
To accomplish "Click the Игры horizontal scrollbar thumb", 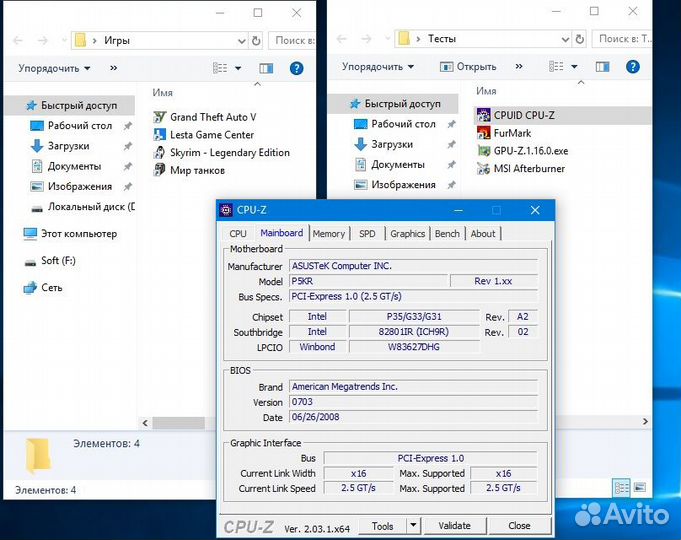I will pyautogui.click(x=179, y=423).
